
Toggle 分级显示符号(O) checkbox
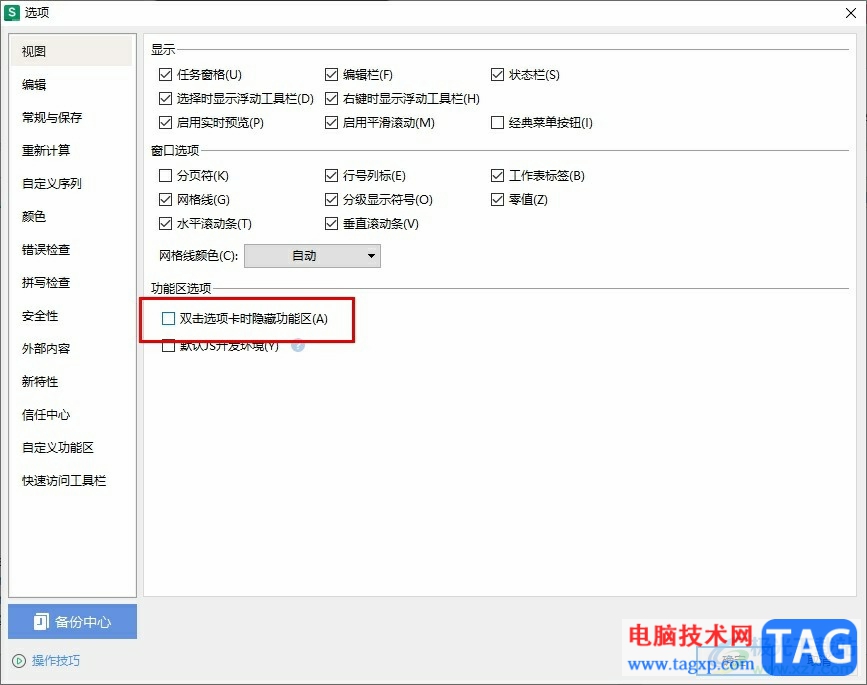click(331, 199)
